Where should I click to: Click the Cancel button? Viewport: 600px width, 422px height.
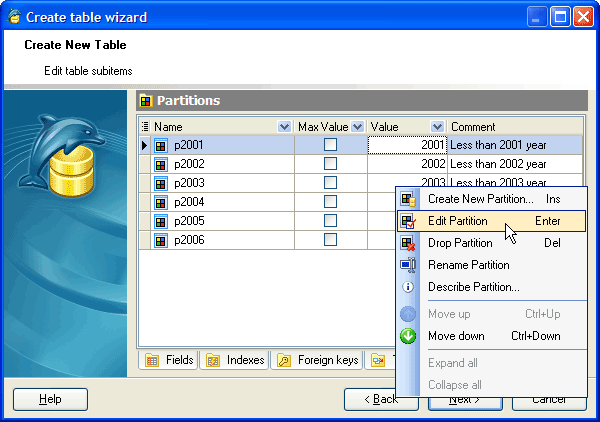click(549, 405)
